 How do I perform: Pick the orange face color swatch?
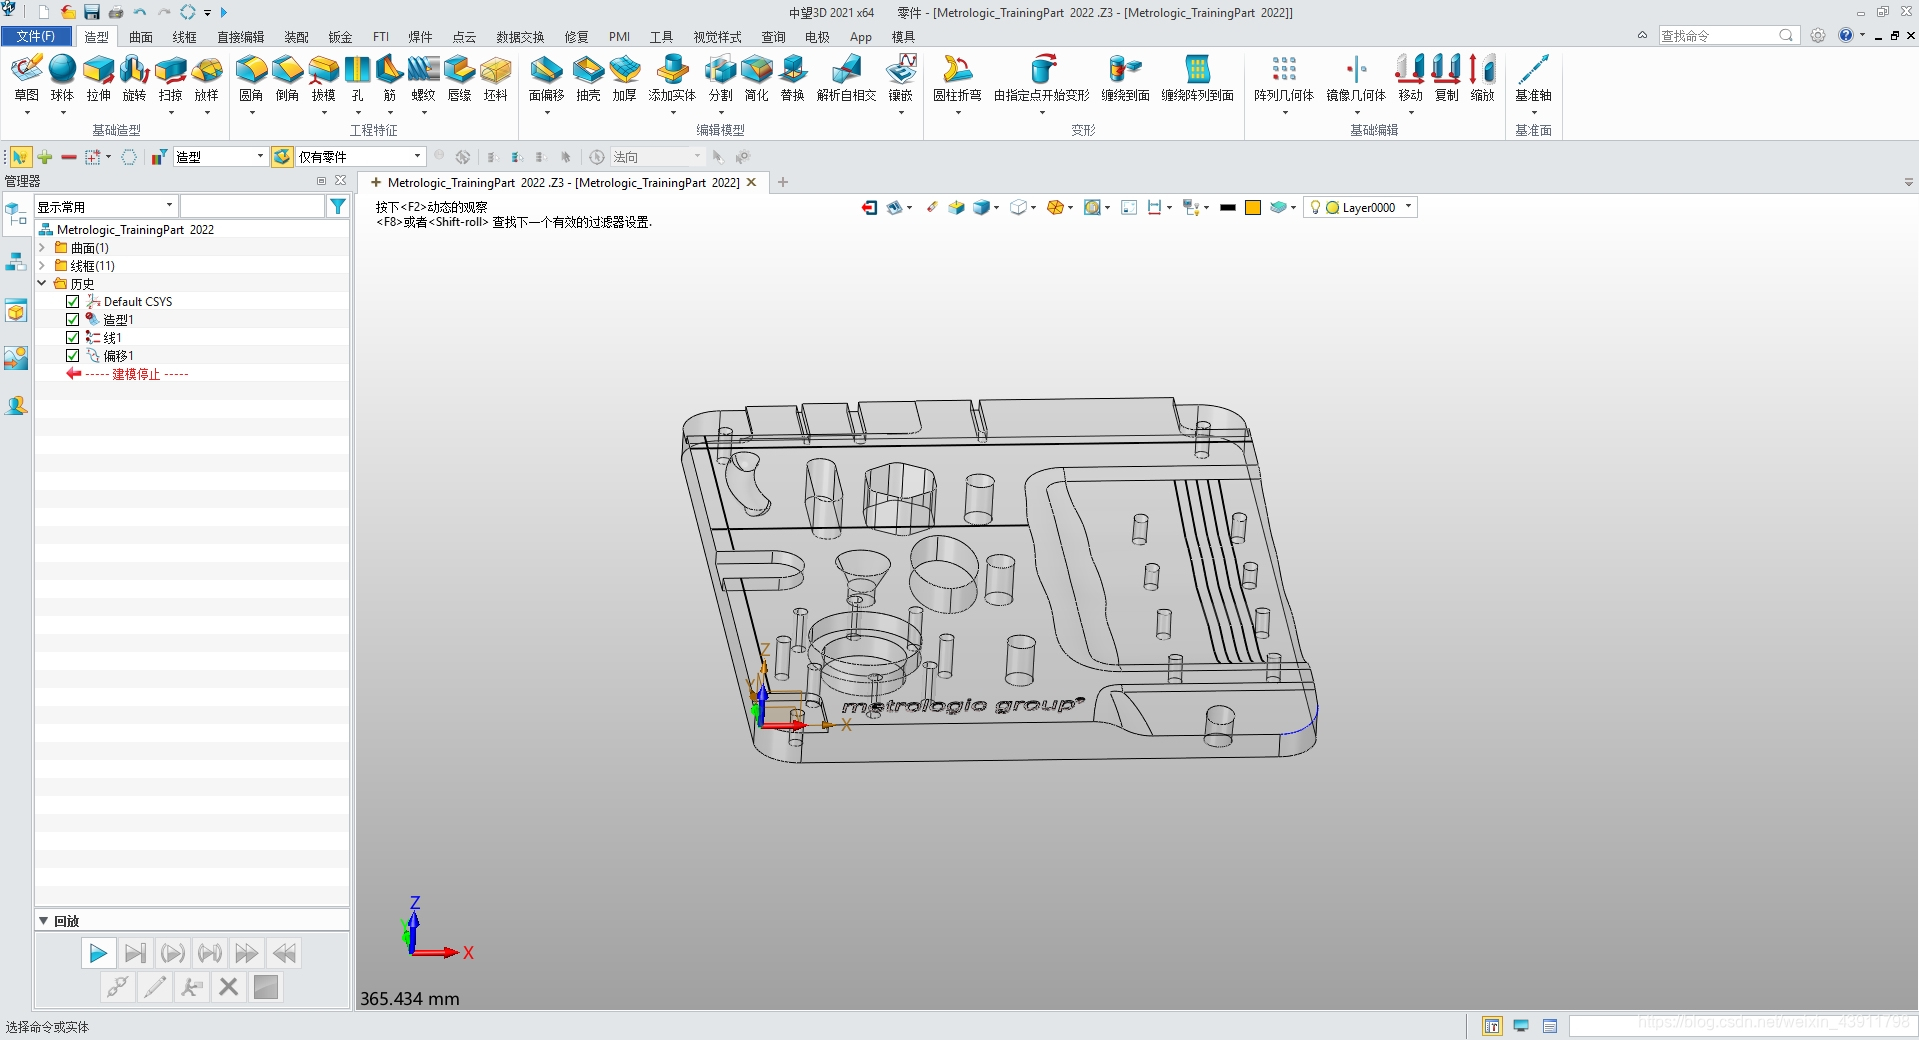[x=1252, y=207]
